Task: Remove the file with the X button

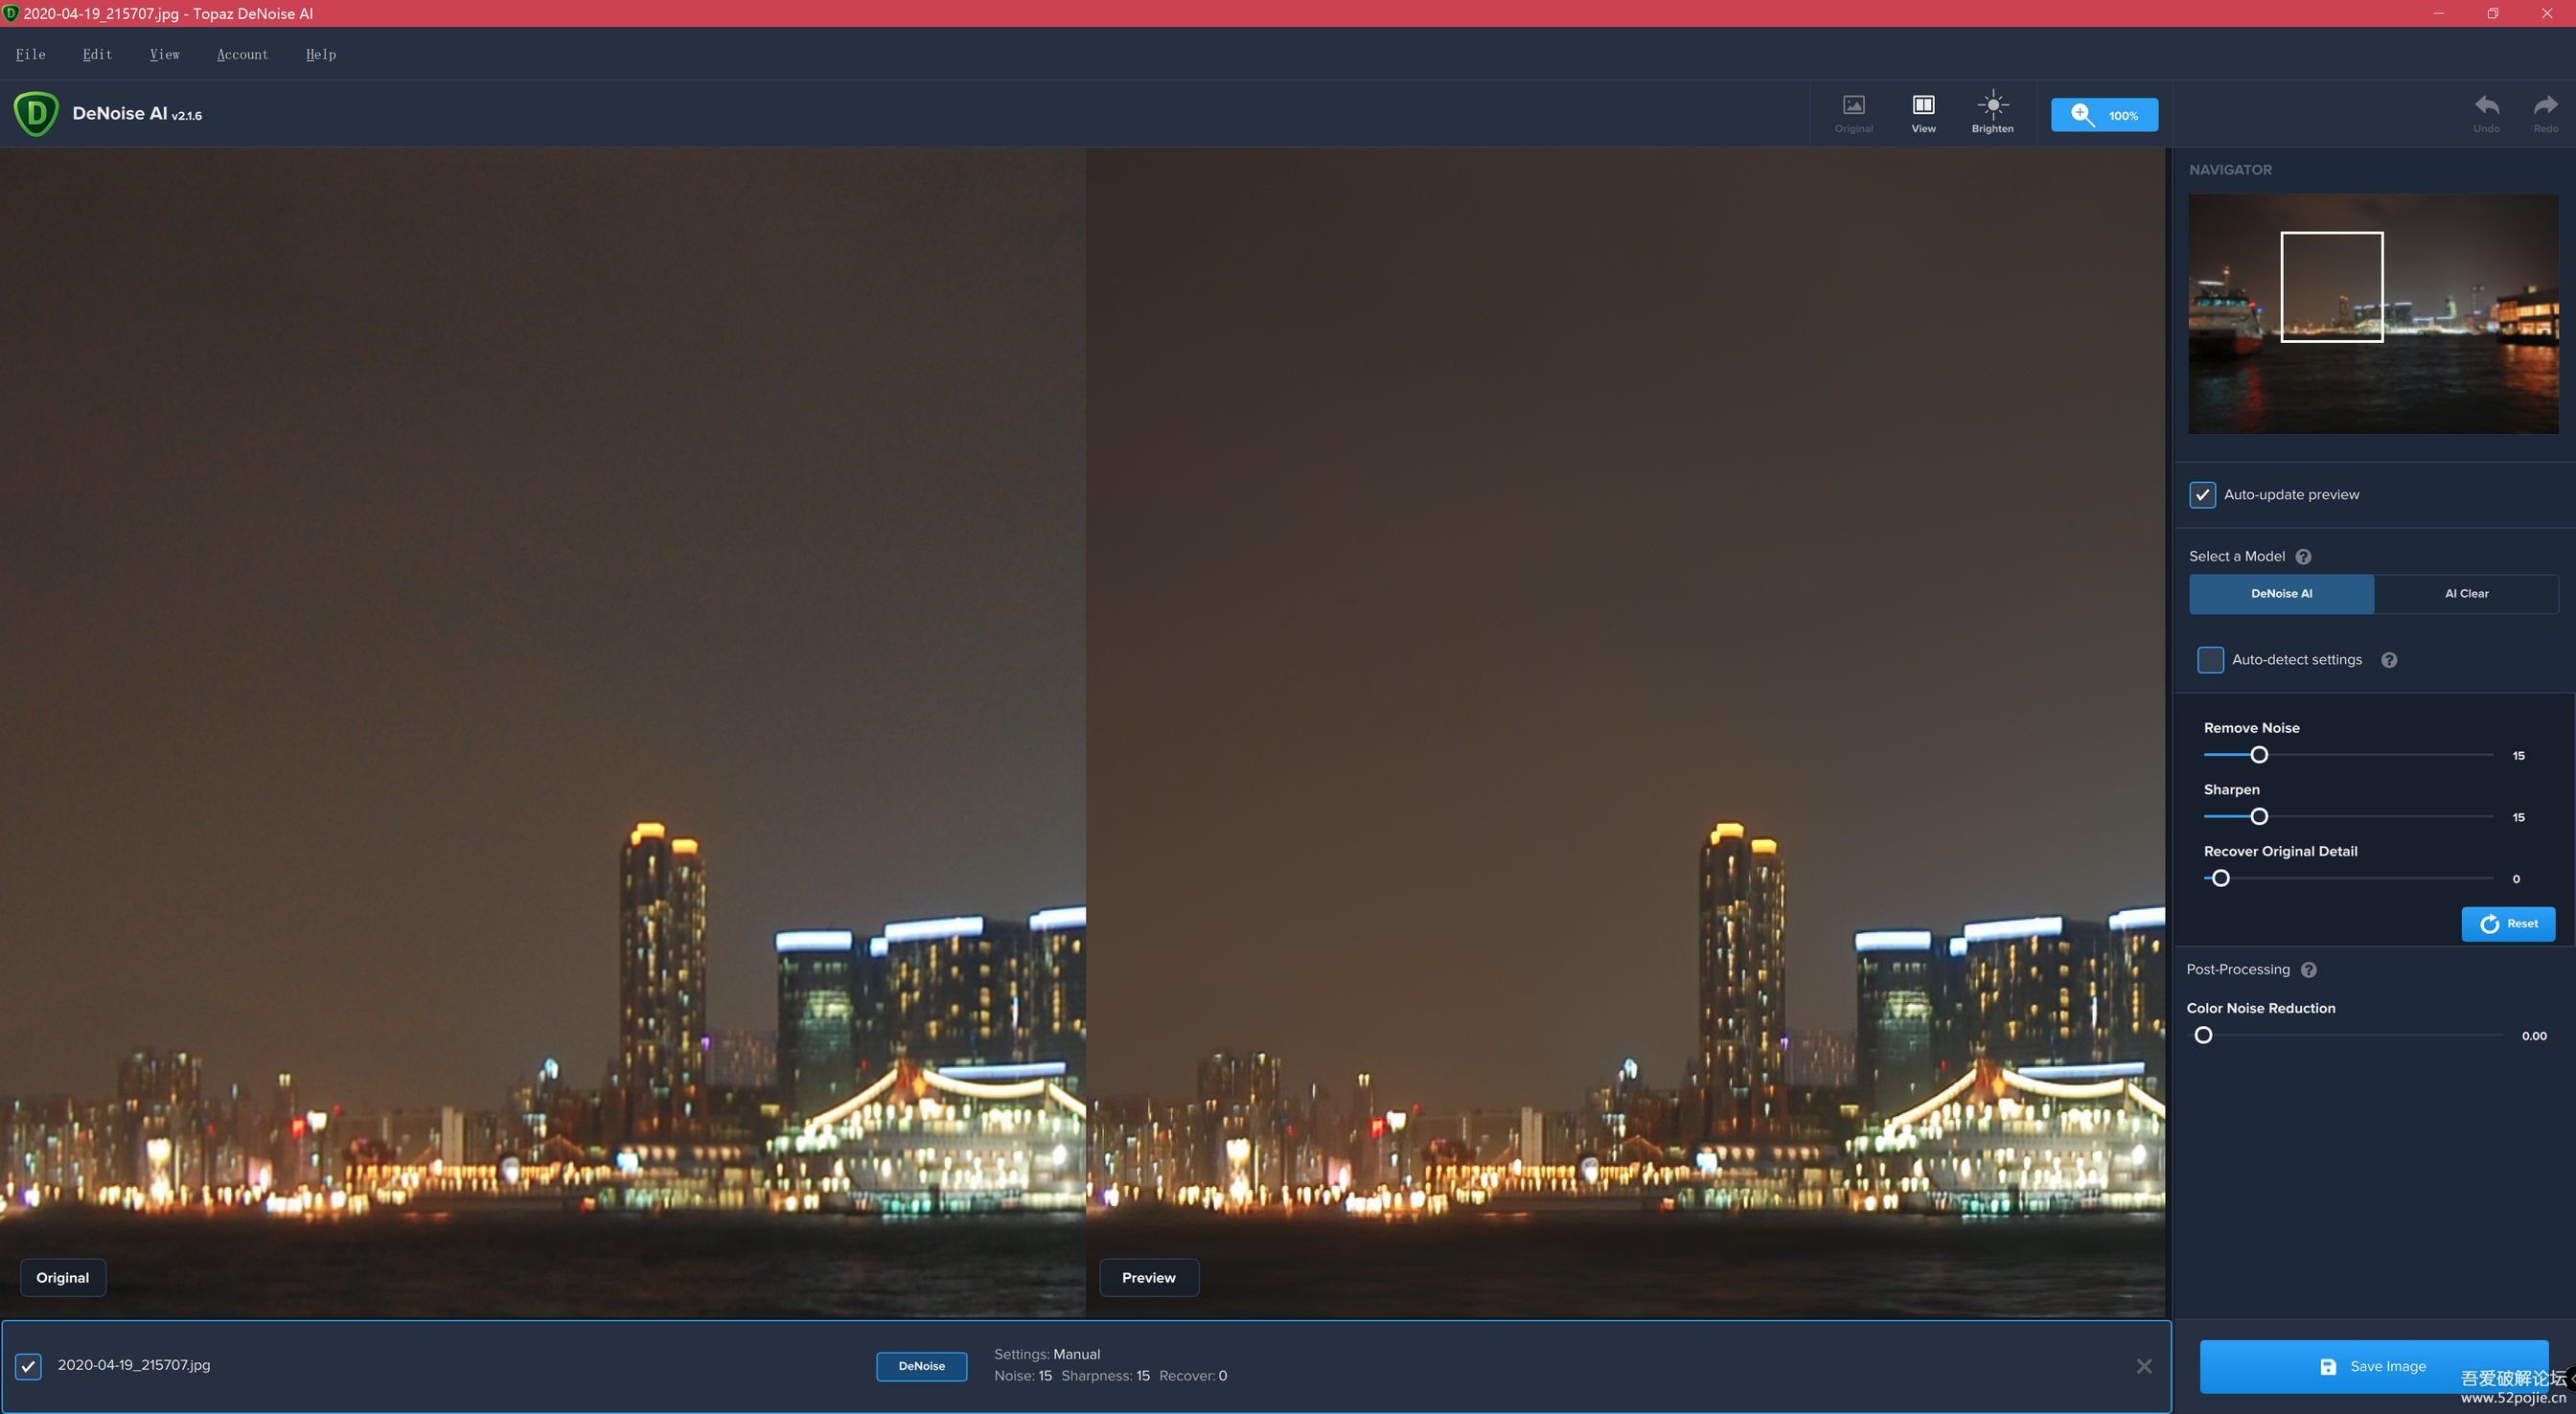Action: 2144,1366
